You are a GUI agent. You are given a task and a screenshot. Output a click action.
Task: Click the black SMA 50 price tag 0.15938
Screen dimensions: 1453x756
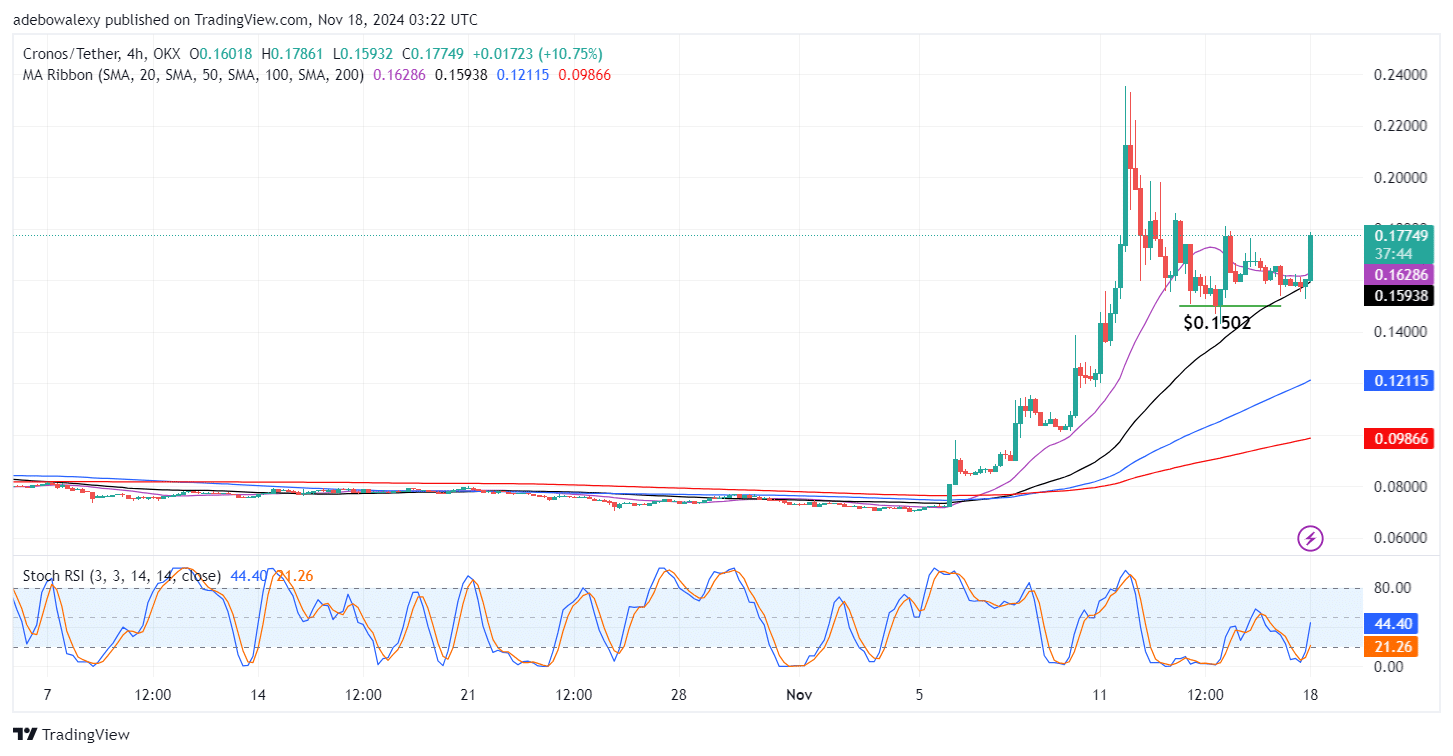(x=1401, y=295)
